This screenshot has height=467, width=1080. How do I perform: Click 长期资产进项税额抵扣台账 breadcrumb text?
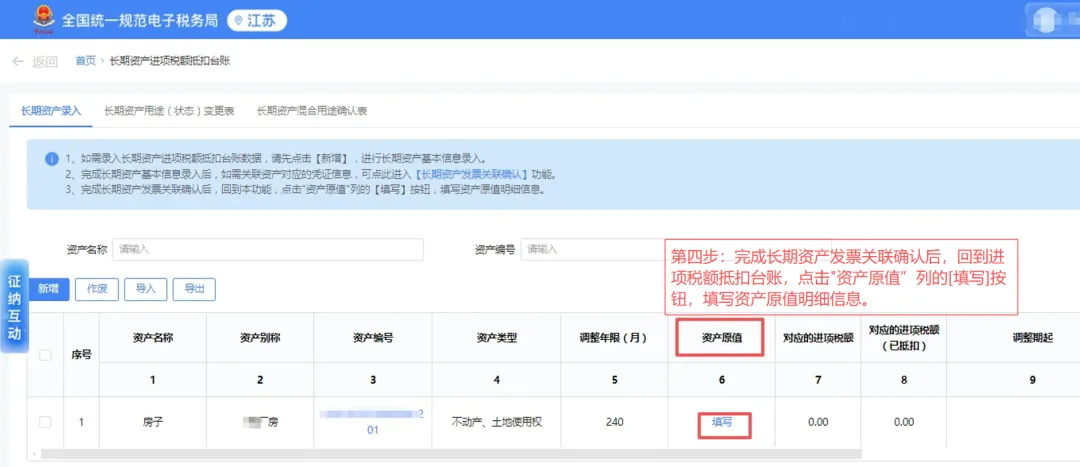point(170,61)
